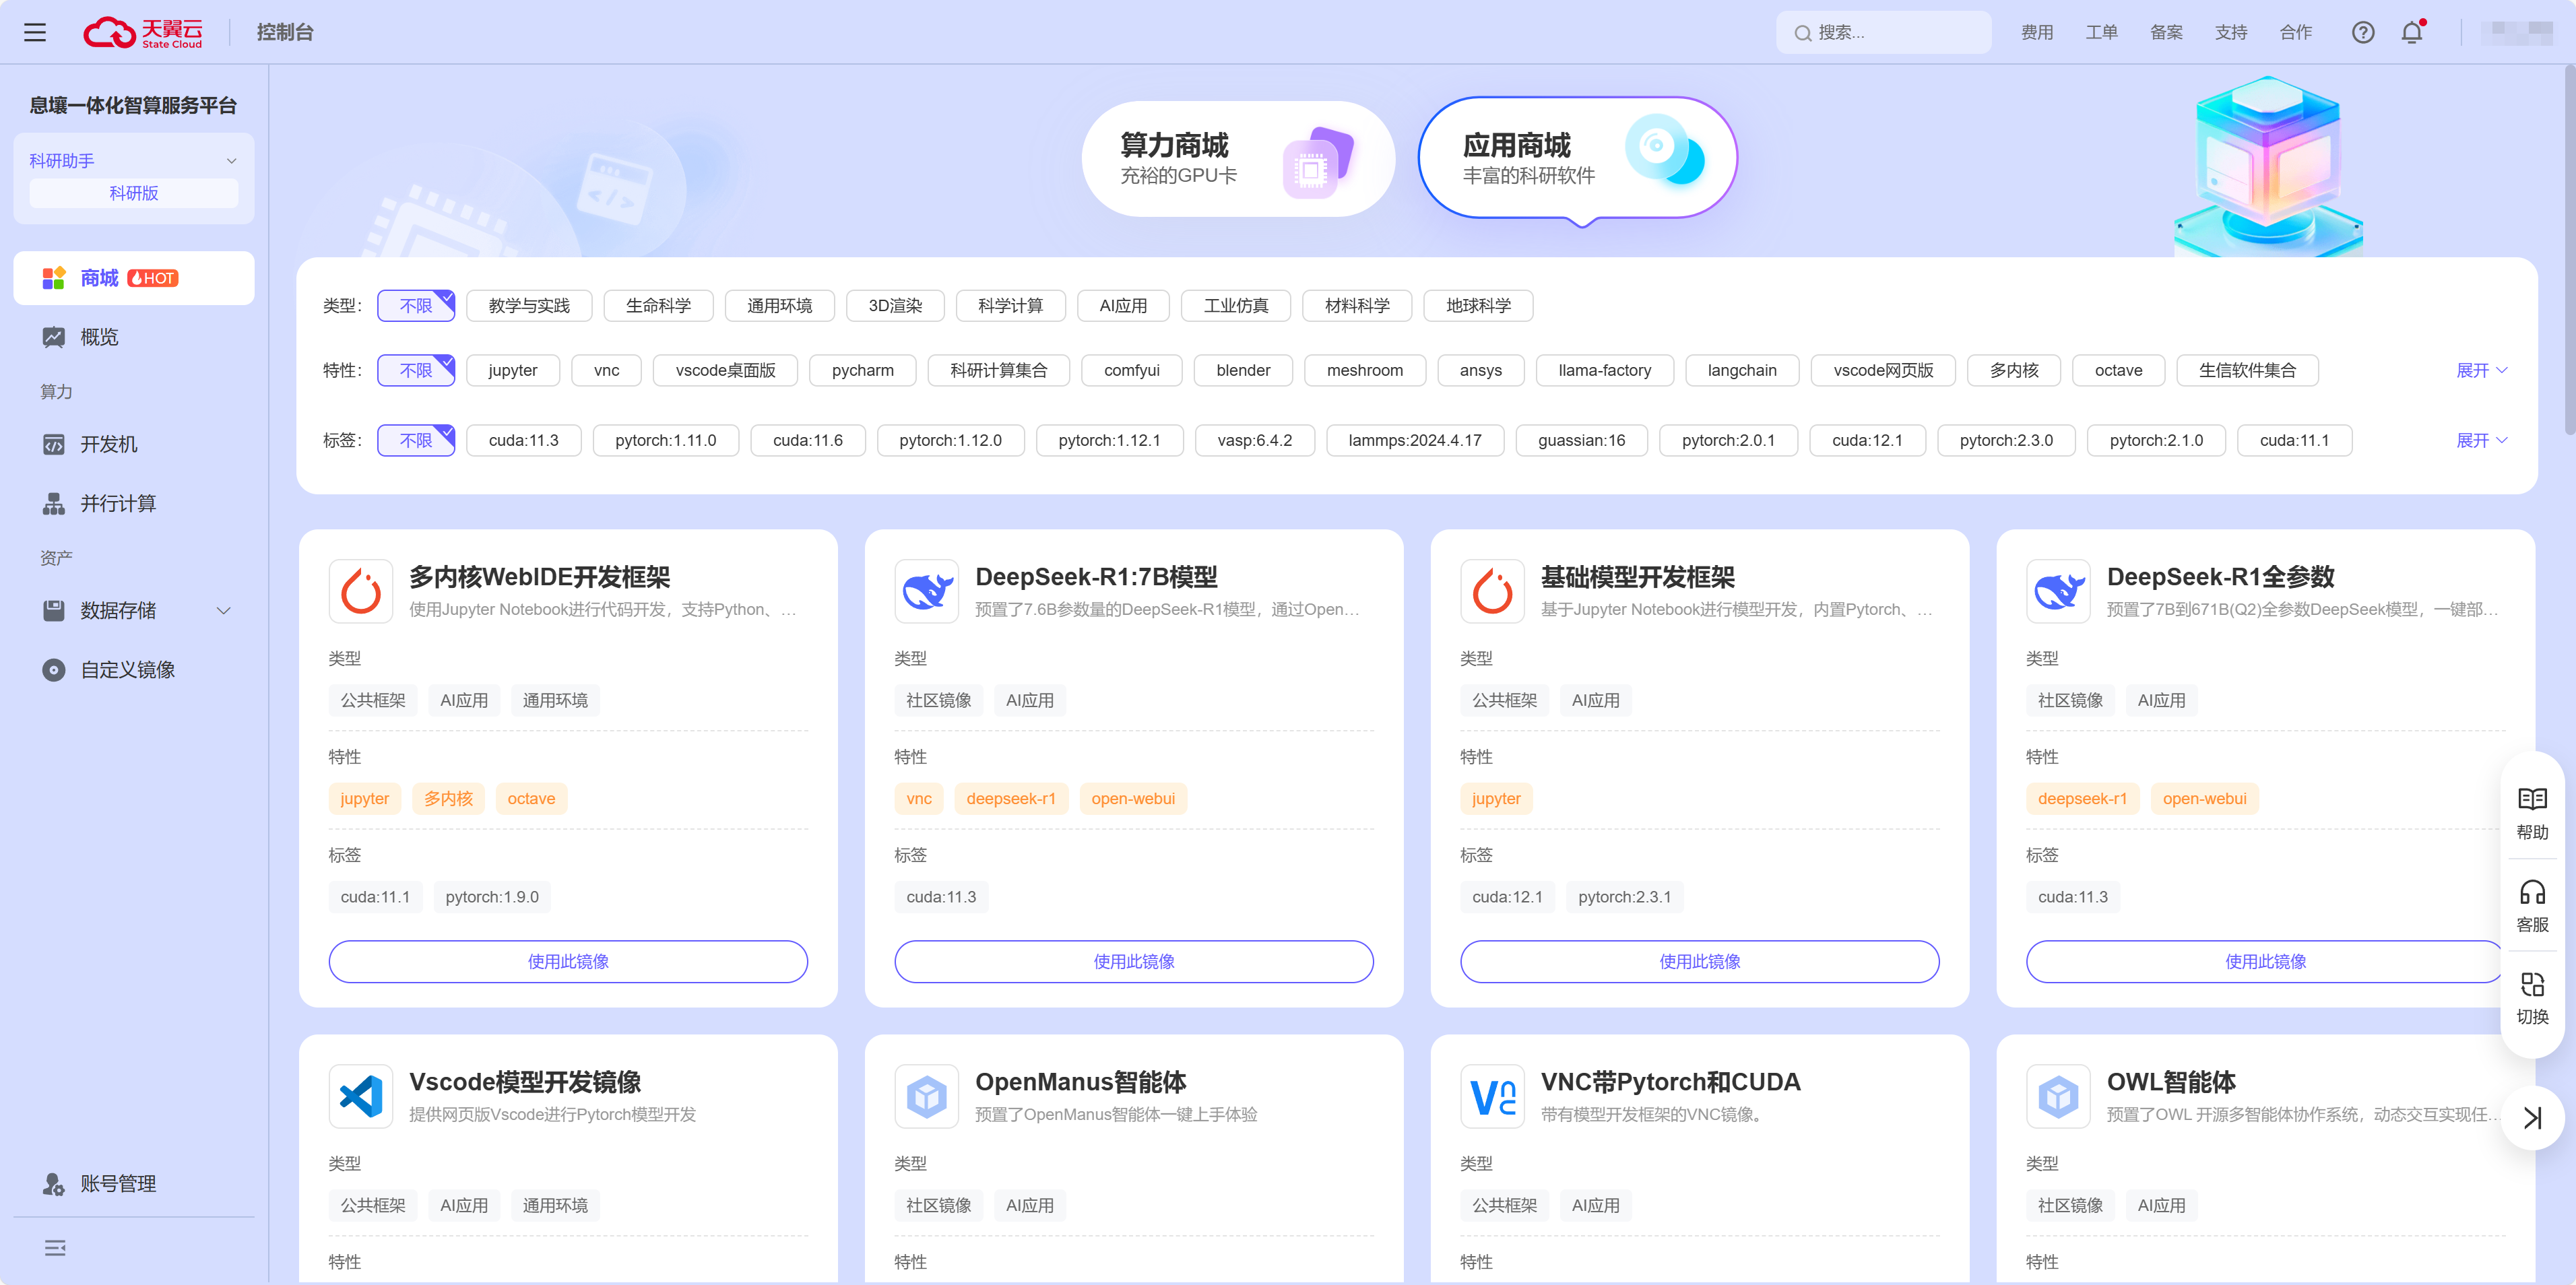Click the top search field
The width and height of the screenshot is (2576, 1285).
pyautogui.click(x=1884, y=33)
